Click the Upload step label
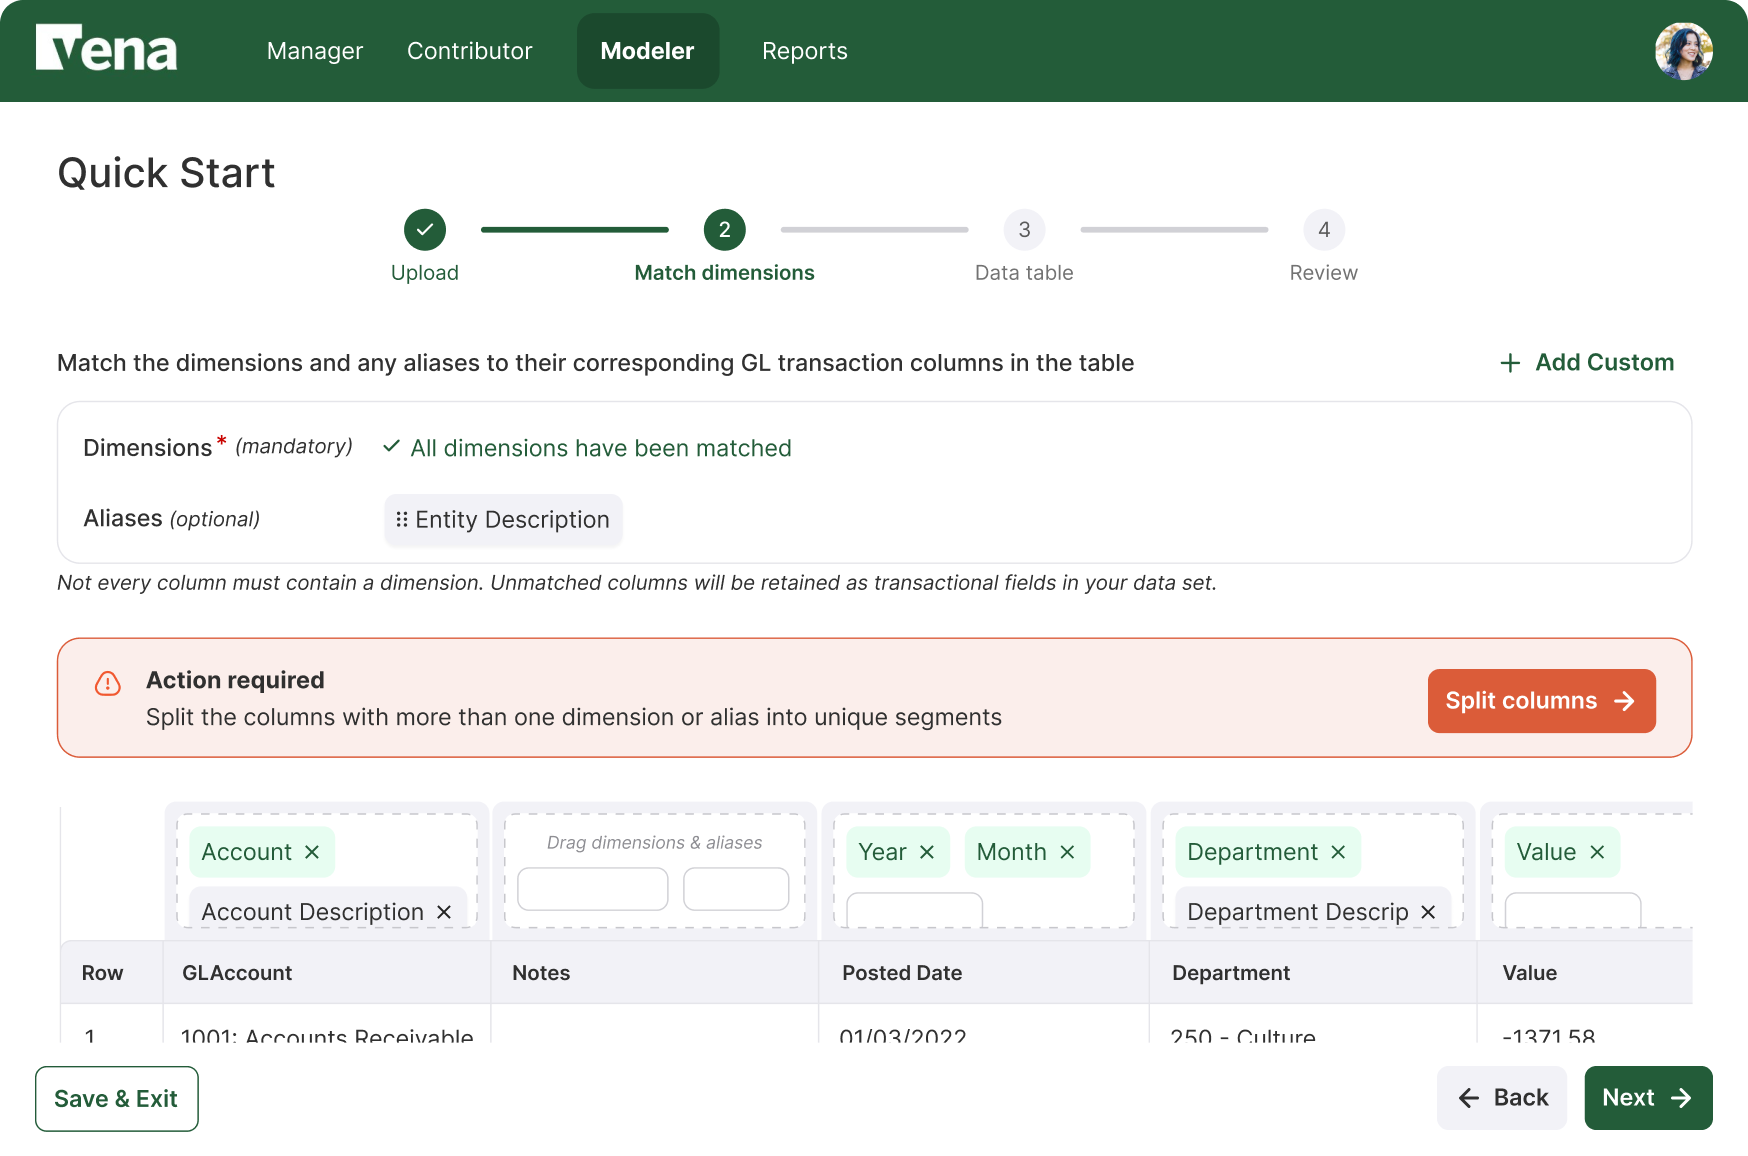Screen dimensions: 1748x1156 point(425,273)
